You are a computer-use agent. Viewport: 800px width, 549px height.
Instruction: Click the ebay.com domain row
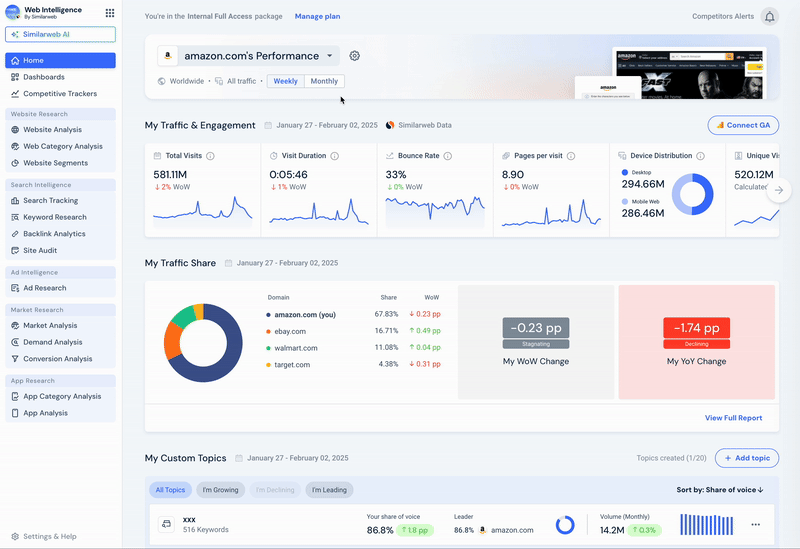point(354,332)
